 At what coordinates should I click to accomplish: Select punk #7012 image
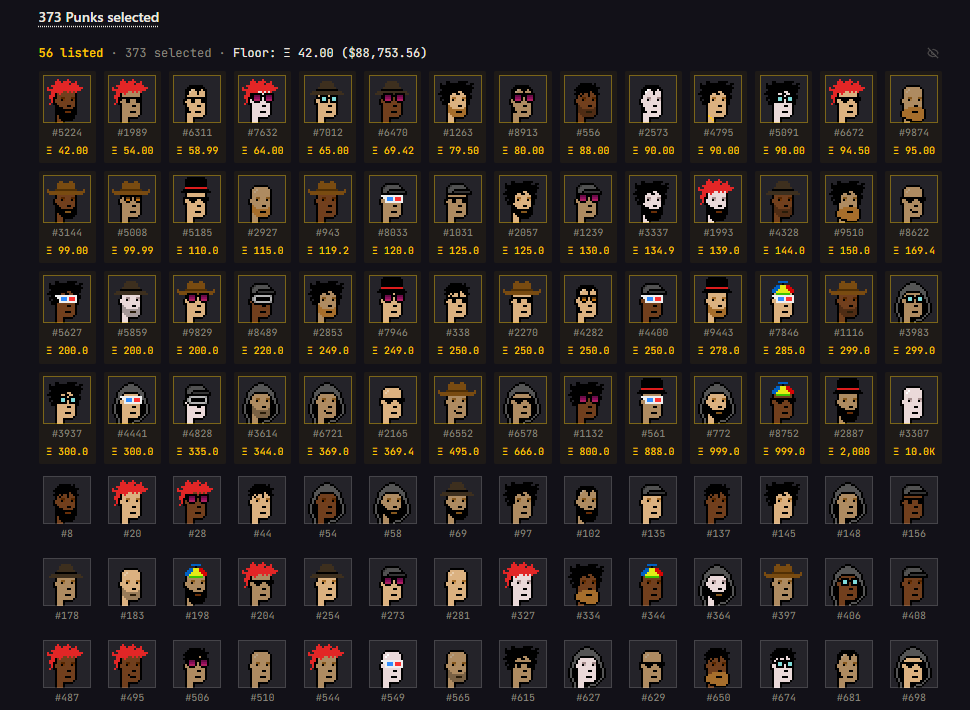[327, 99]
